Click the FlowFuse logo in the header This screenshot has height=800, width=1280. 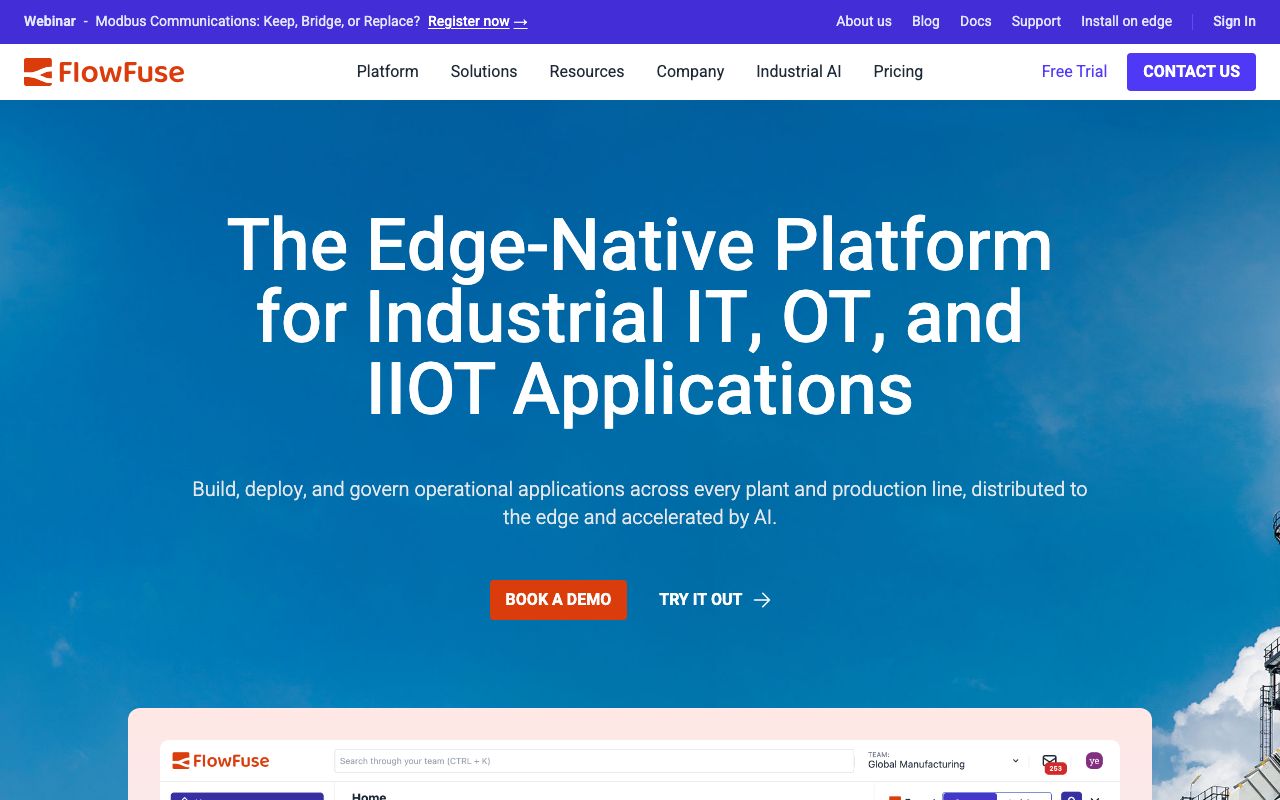(x=104, y=72)
